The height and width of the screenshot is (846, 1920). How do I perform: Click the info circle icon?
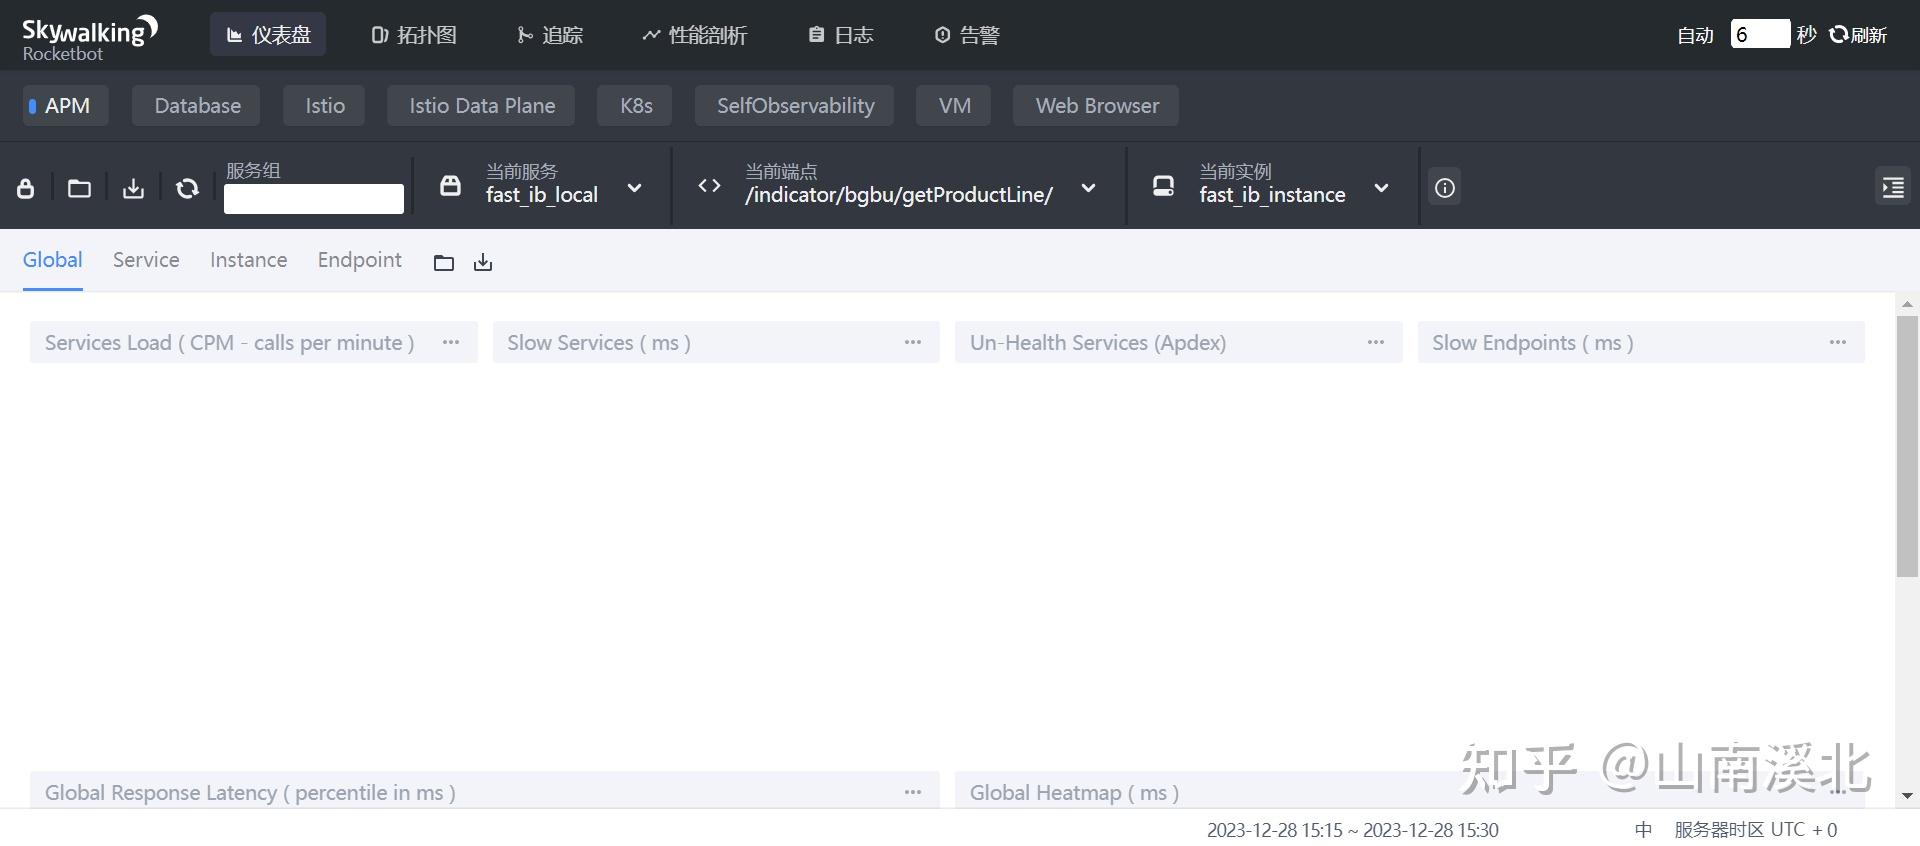point(1444,188)
